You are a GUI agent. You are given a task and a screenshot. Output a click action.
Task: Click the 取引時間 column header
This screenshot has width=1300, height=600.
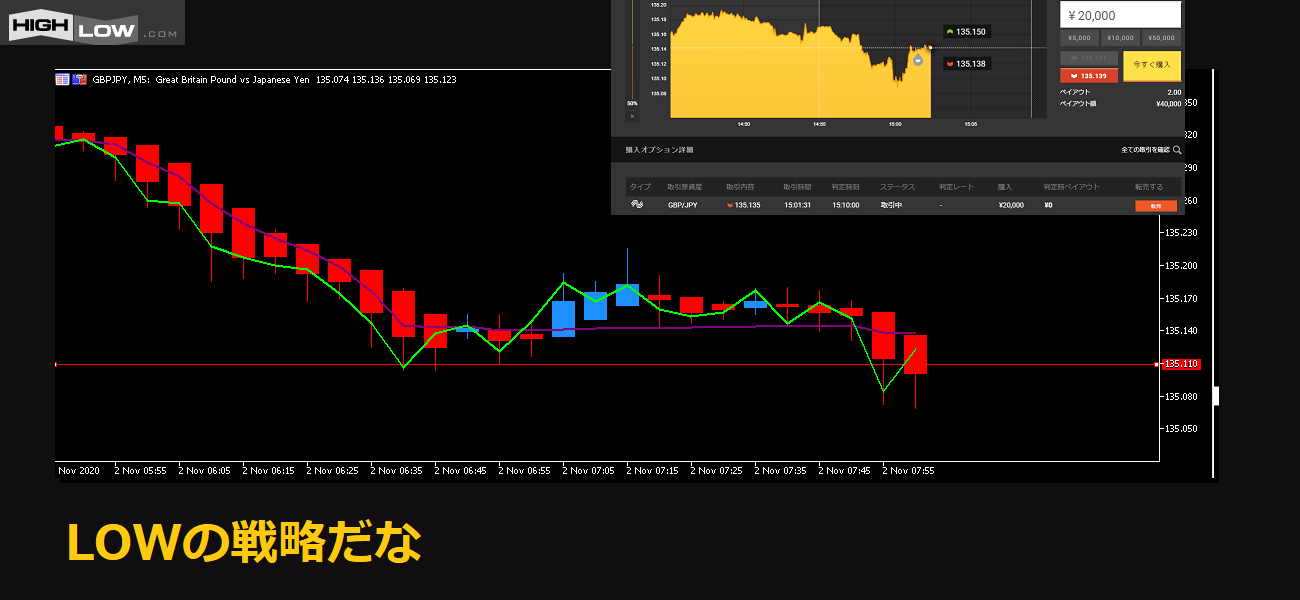click(797, 187)
